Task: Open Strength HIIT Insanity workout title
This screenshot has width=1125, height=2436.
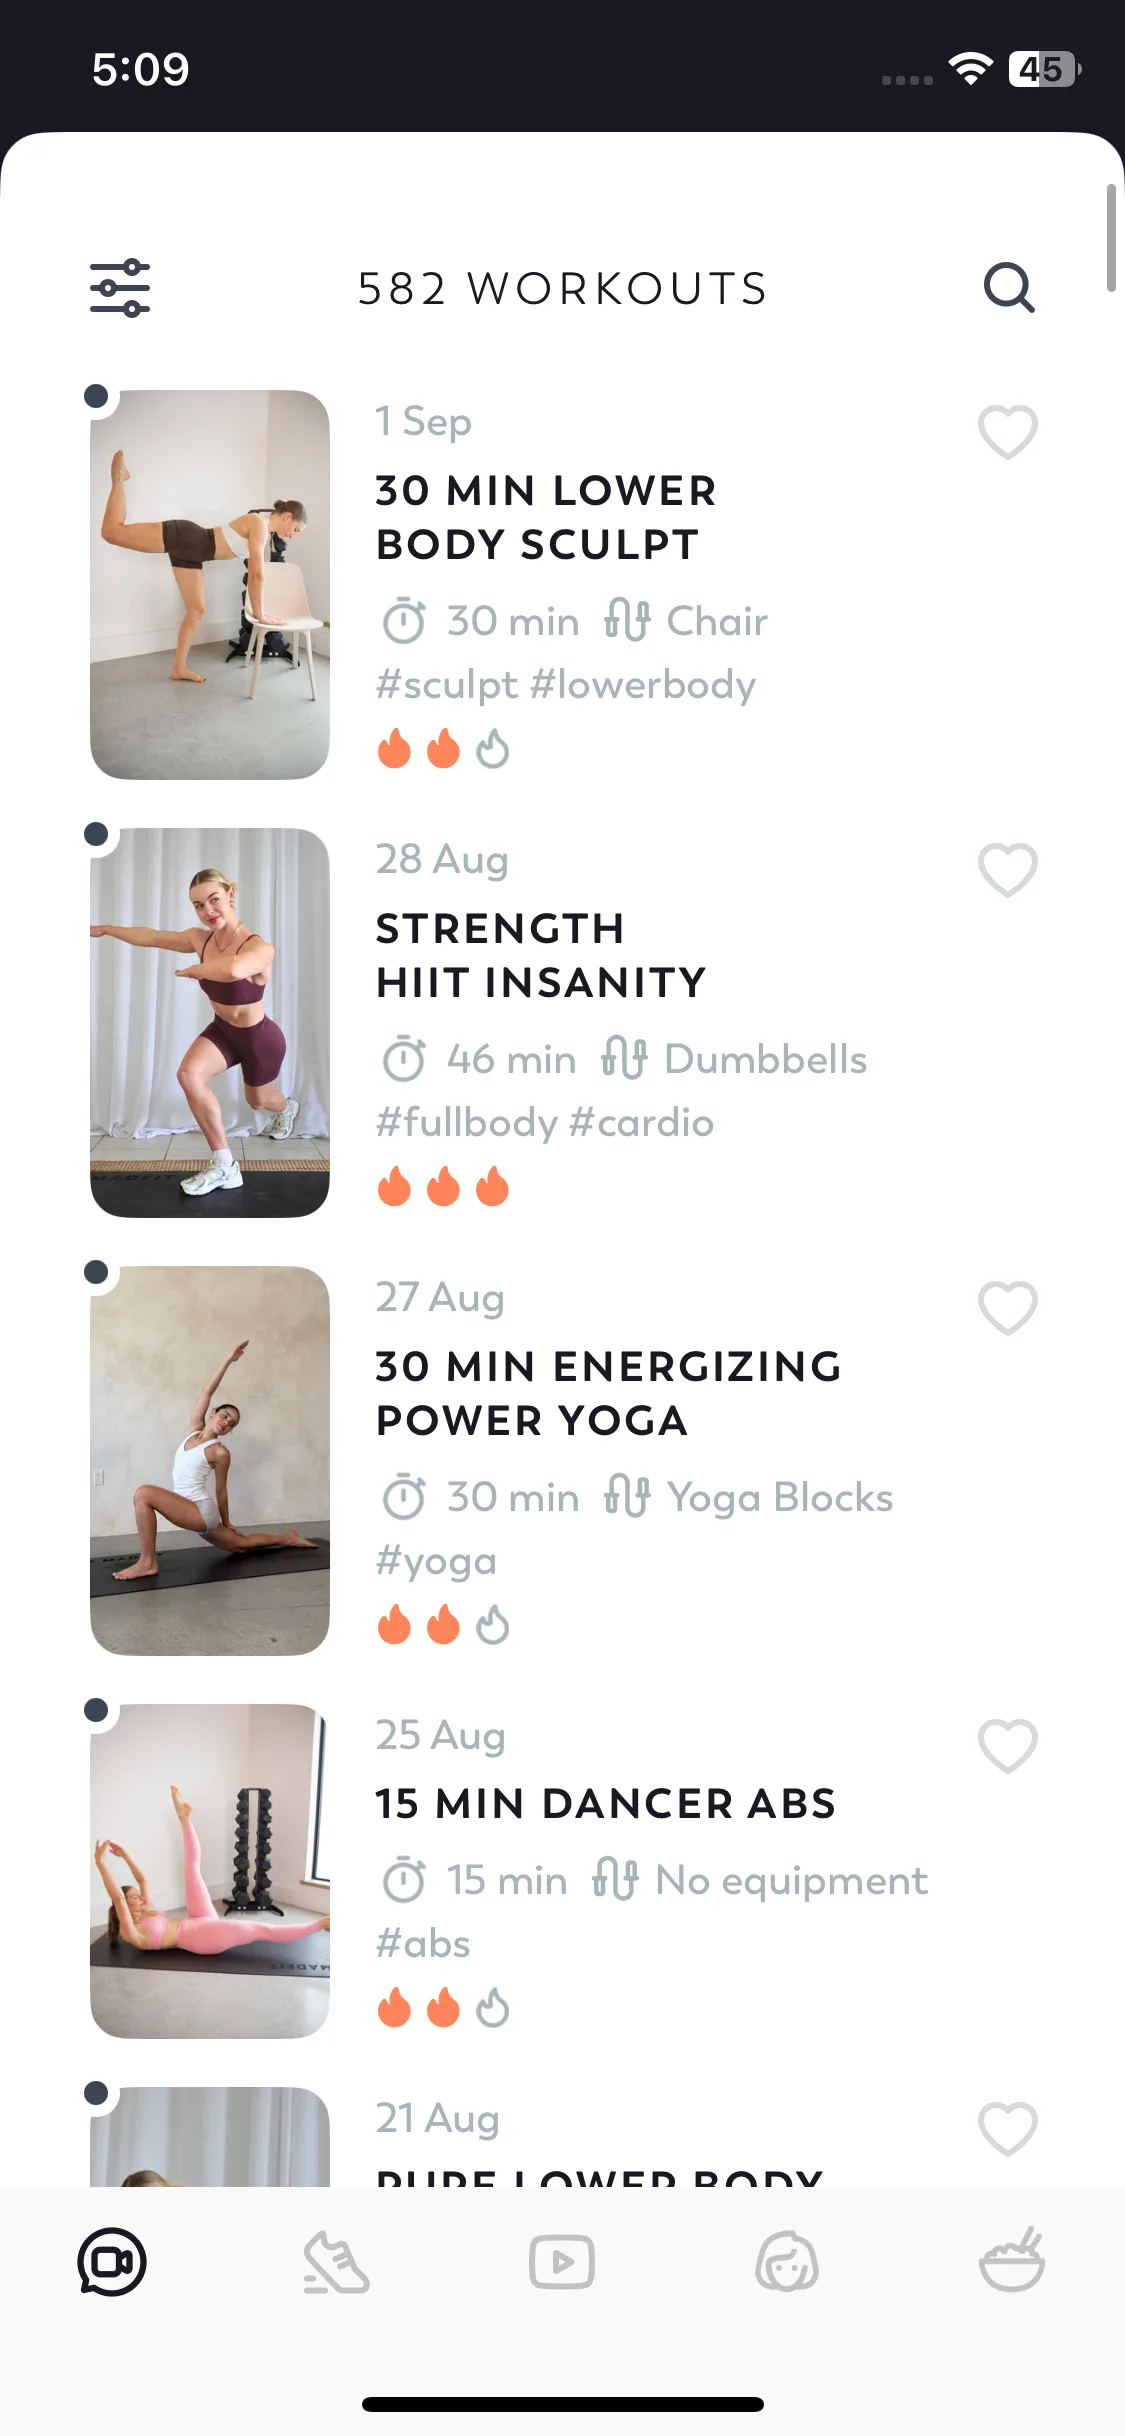Action: point(541,955)
